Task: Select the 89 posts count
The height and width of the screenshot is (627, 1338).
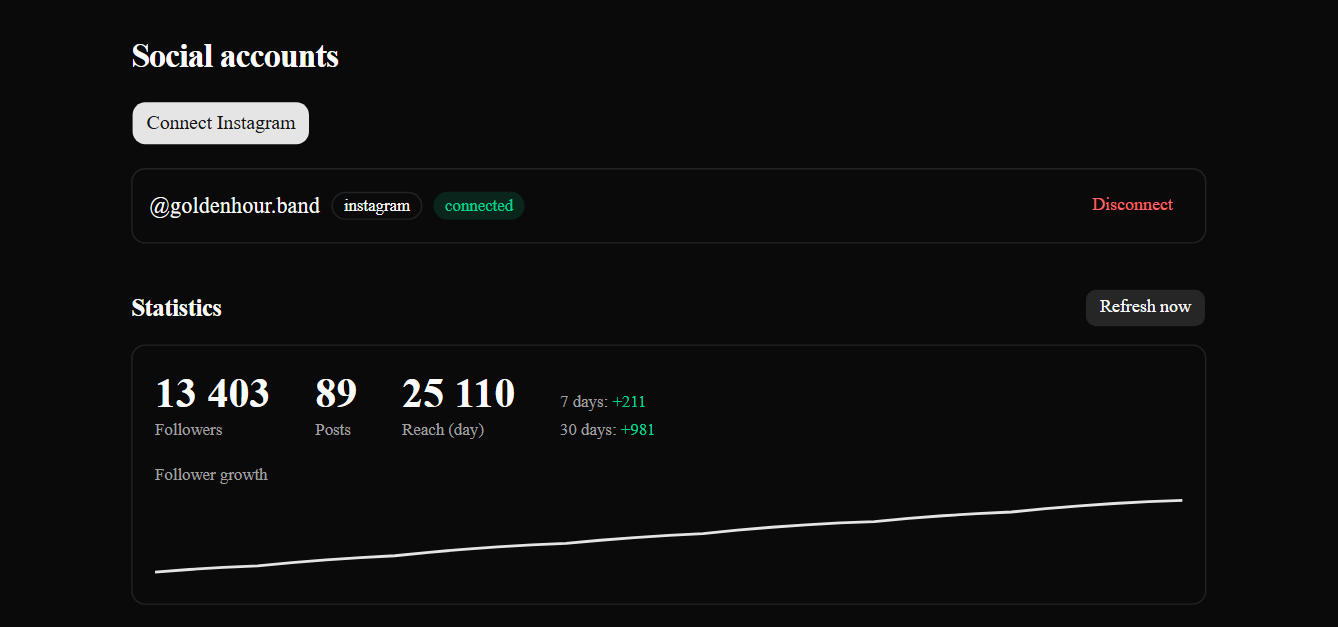Action: [x=336, y=394]
